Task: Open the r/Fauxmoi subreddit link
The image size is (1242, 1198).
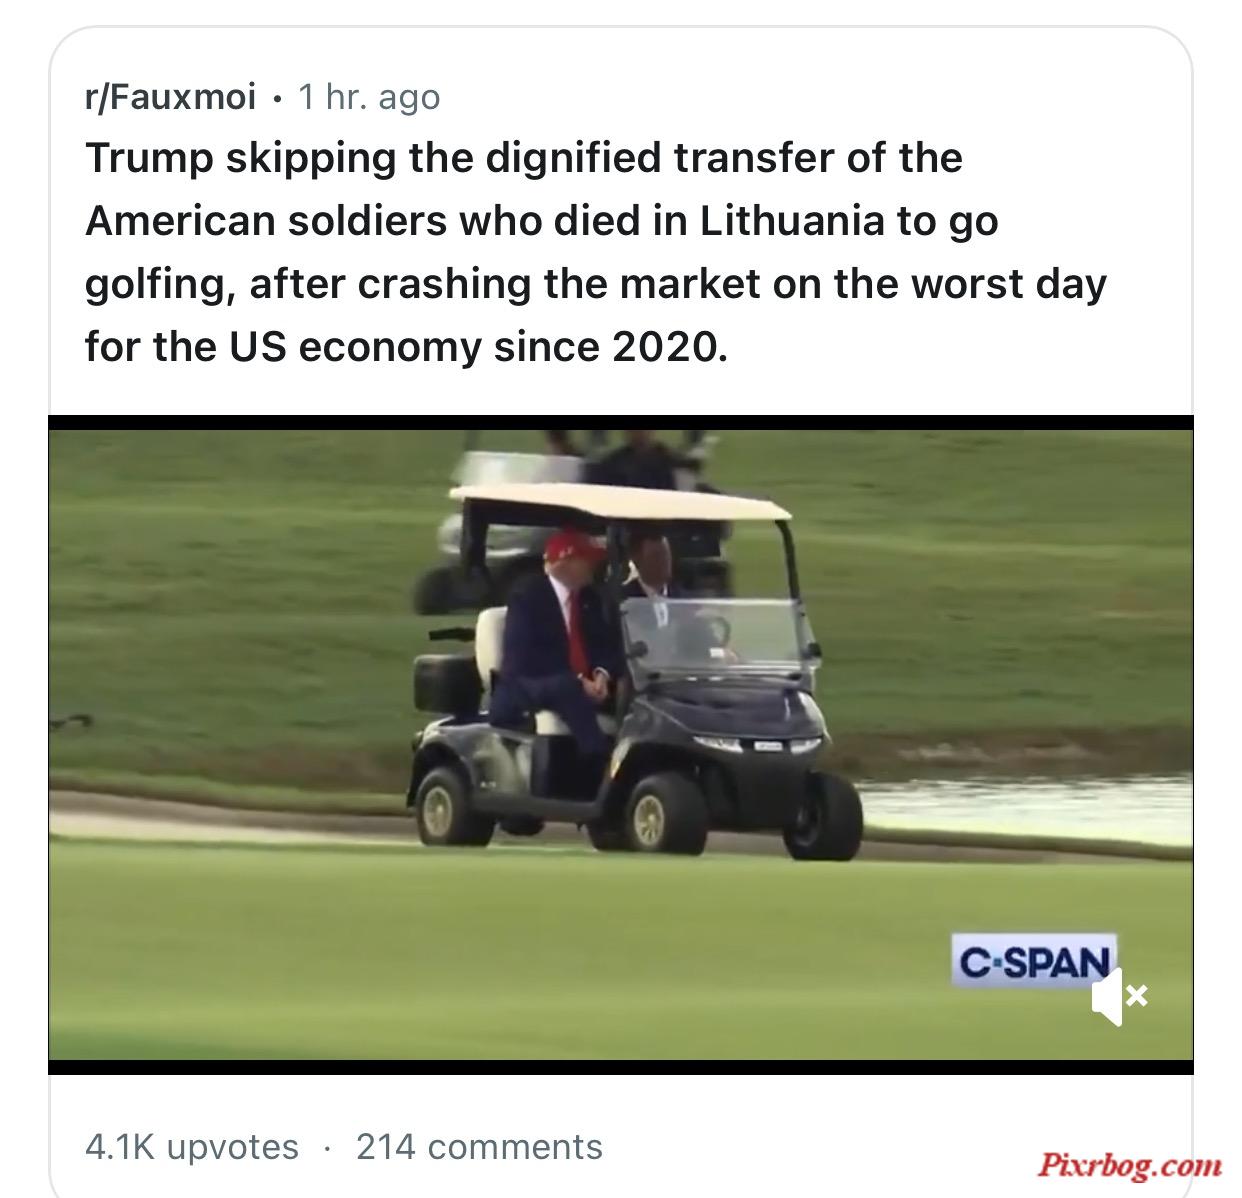Action: 171,97
